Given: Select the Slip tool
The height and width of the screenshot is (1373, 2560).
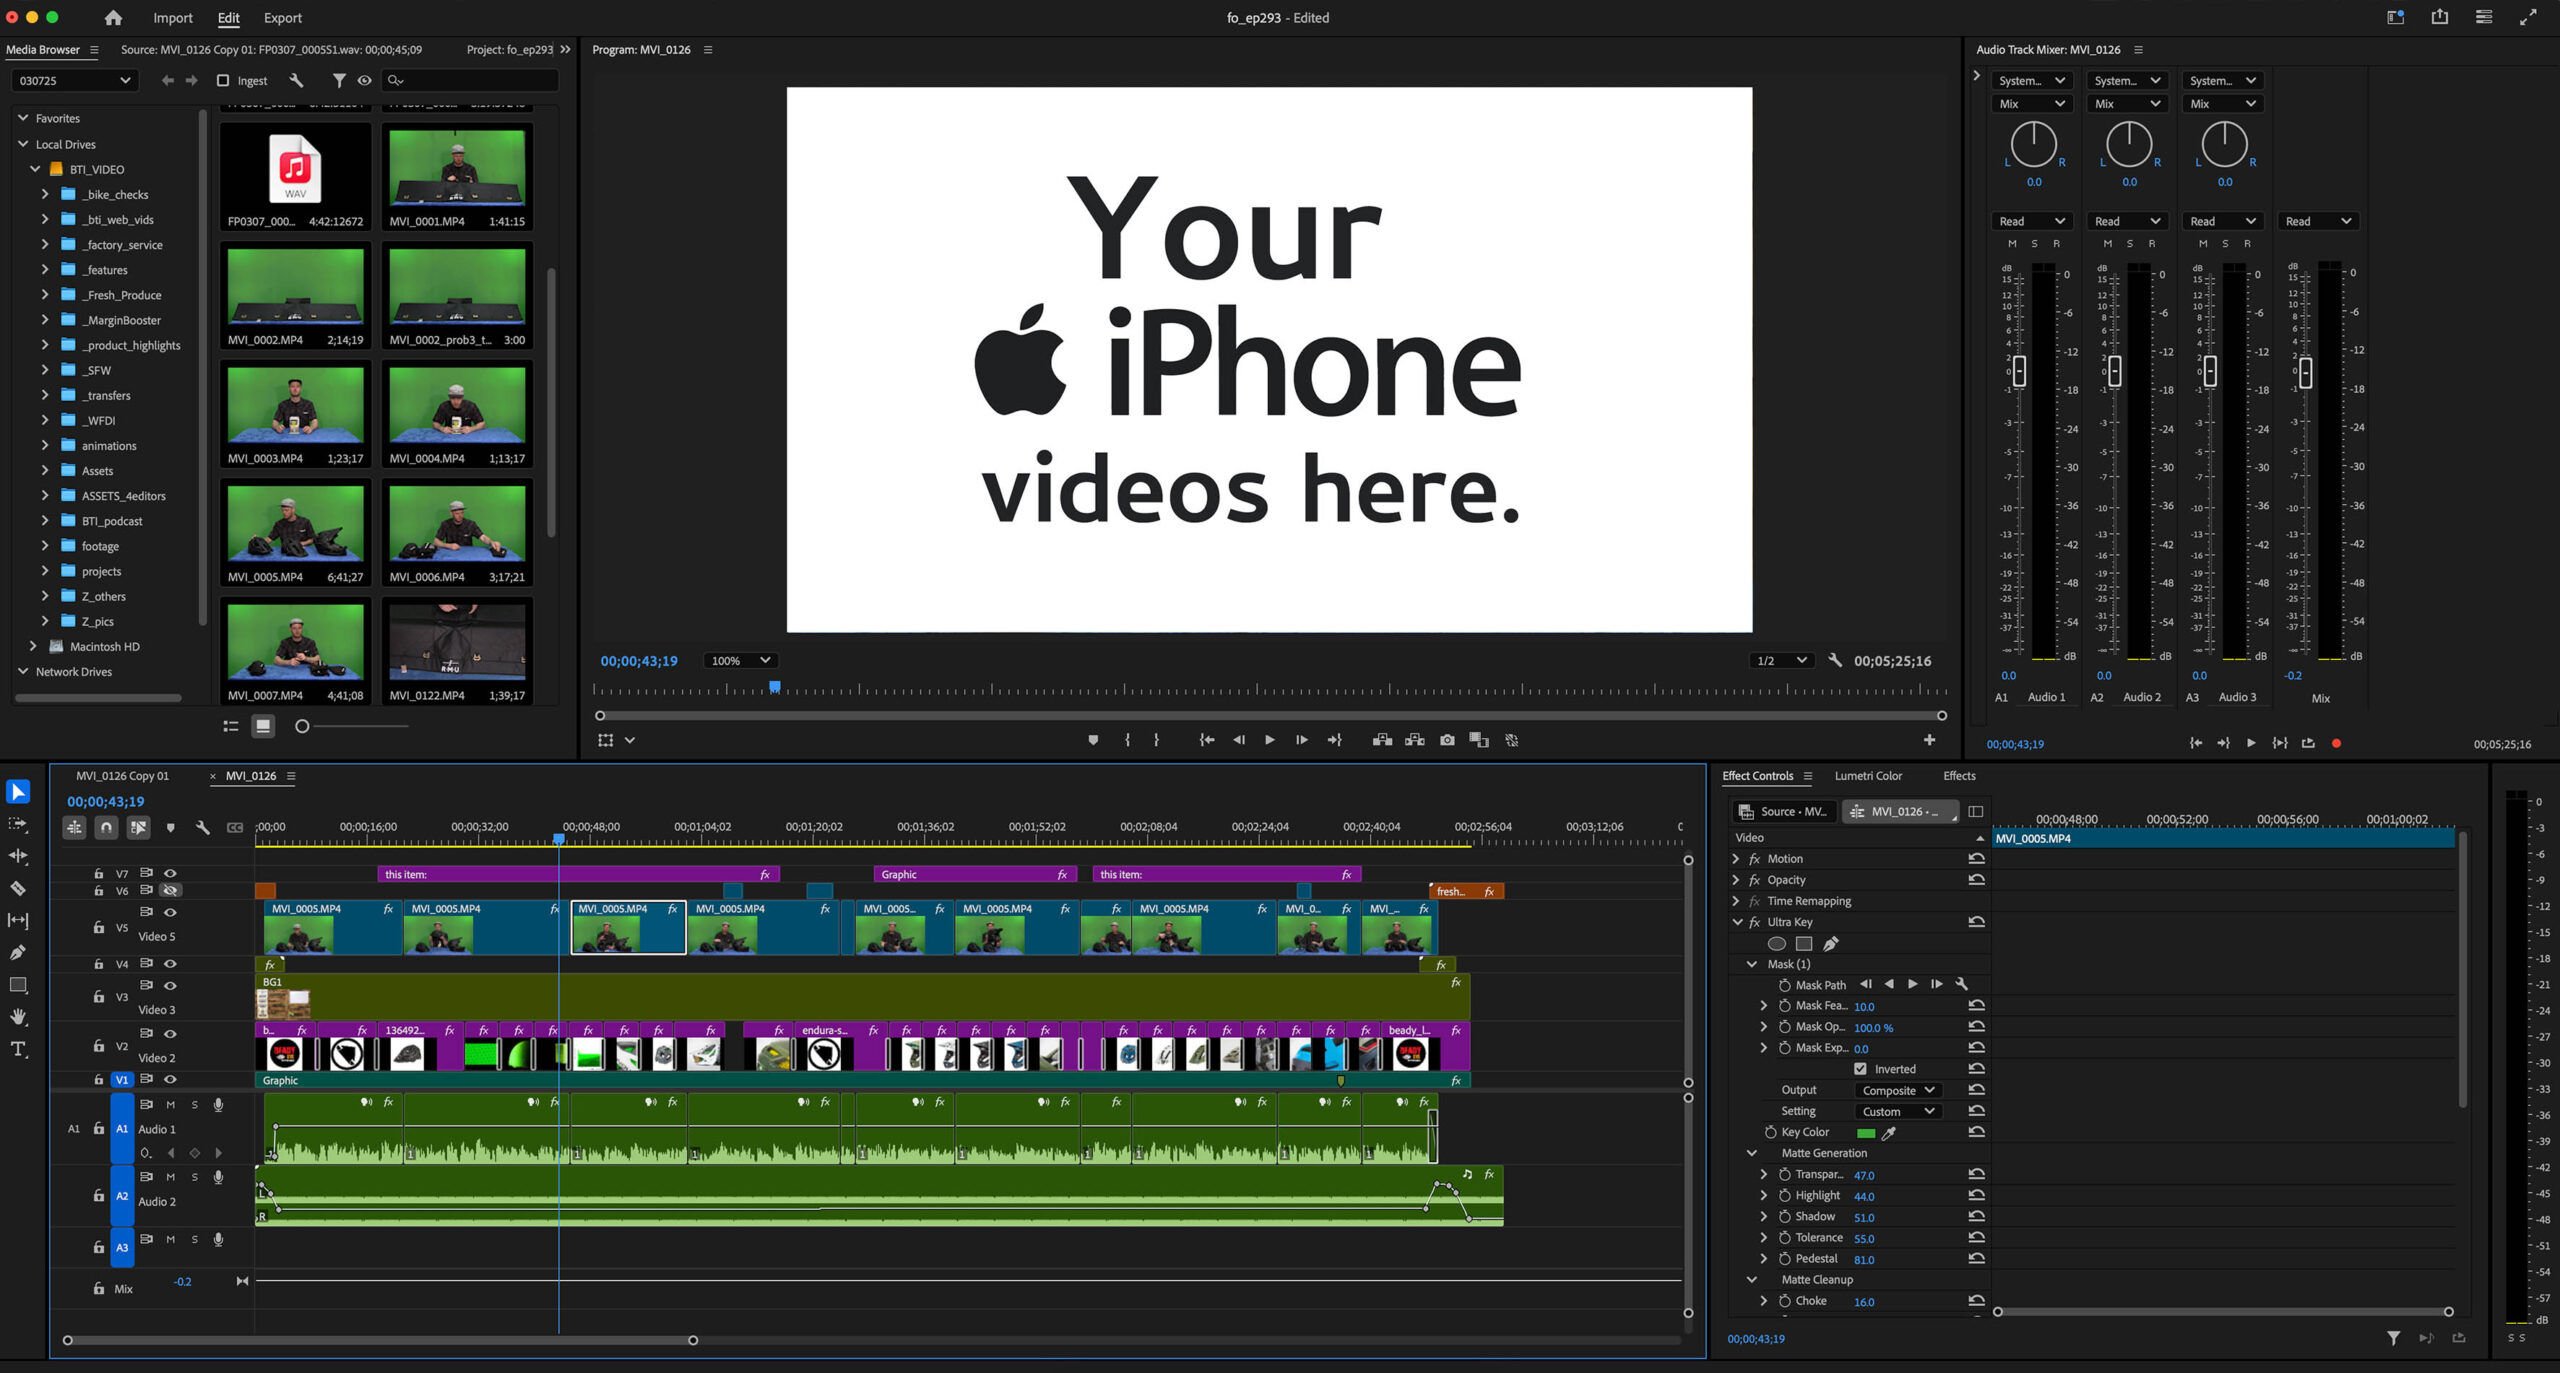Looking at the screenshot, I should 18,920.
